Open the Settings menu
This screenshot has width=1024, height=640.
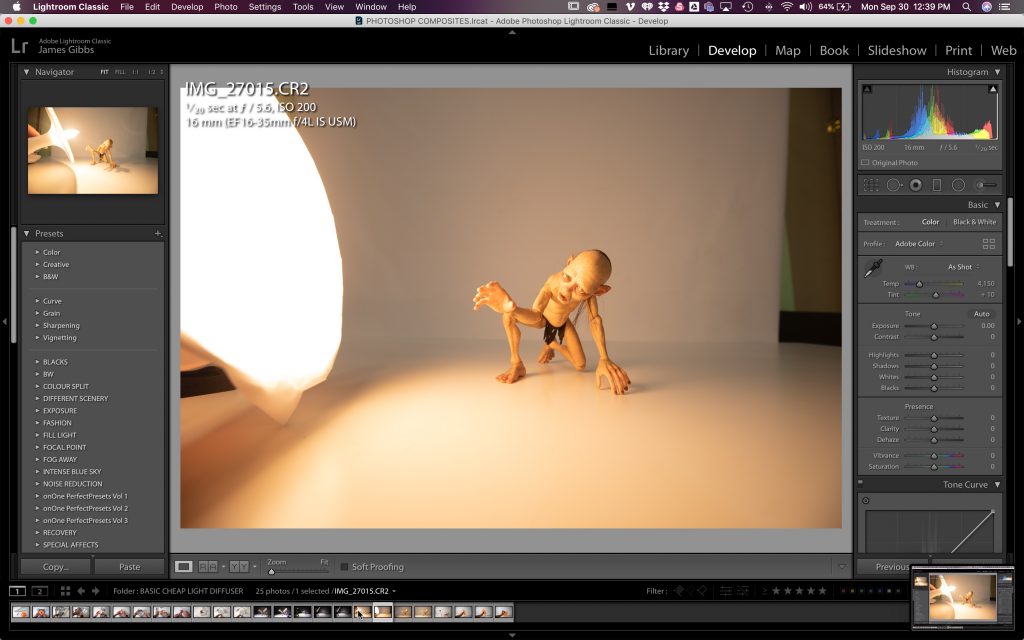coord(264,7)
